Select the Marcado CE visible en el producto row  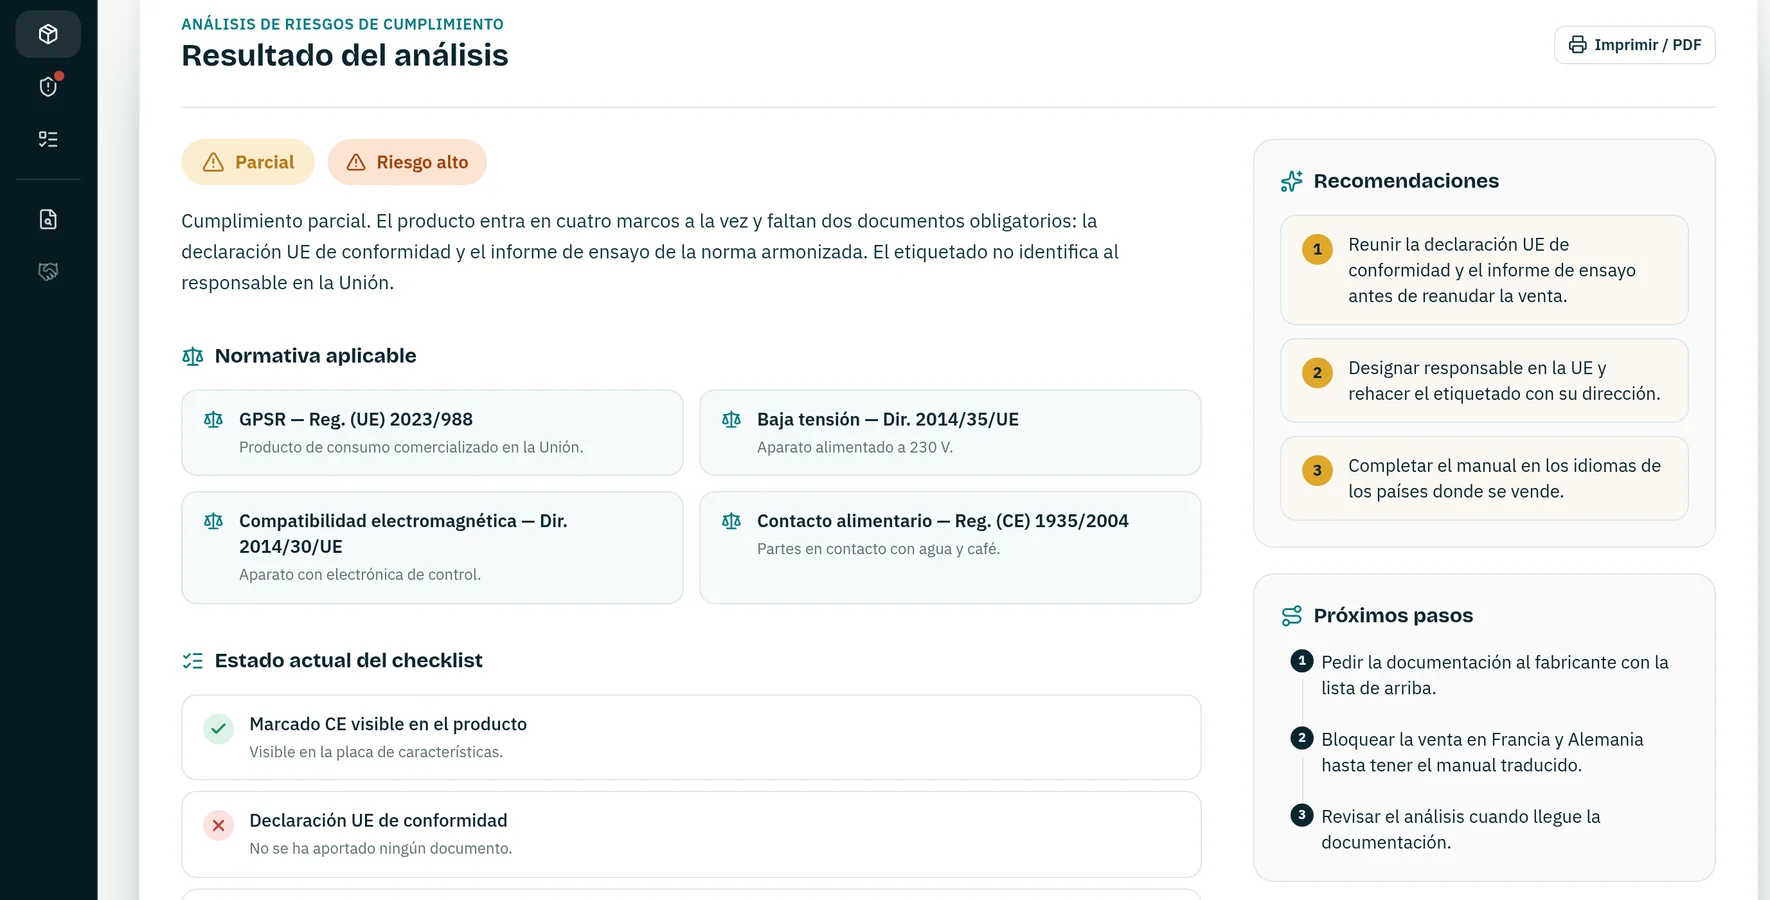pos(691,737)
